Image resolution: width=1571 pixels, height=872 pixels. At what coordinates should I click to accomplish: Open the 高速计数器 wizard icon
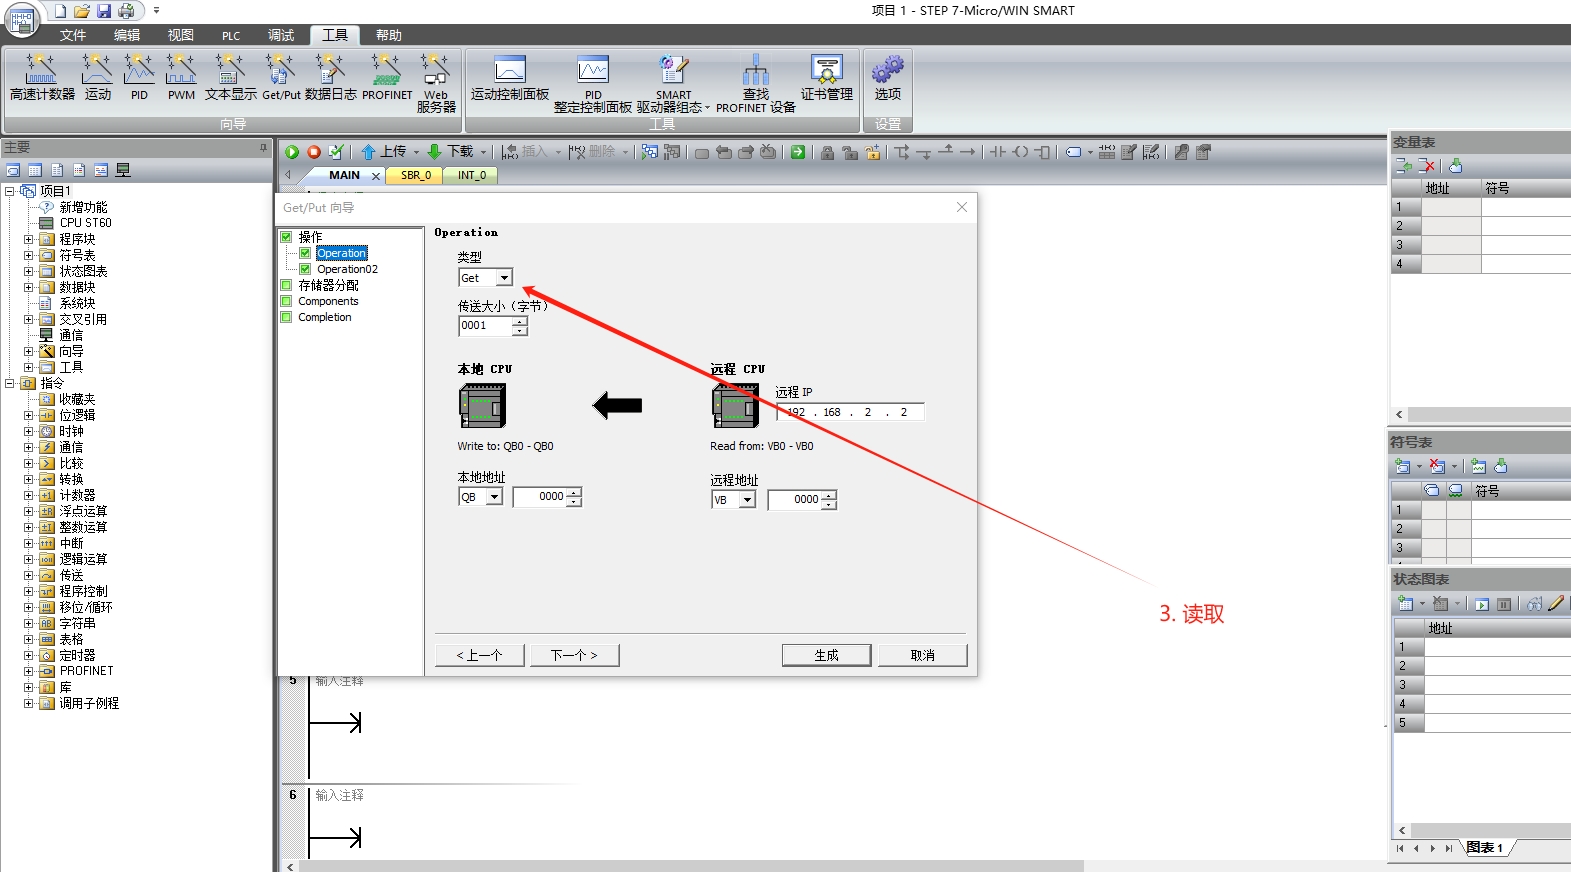pyautogui.click(x=42, y=77)
